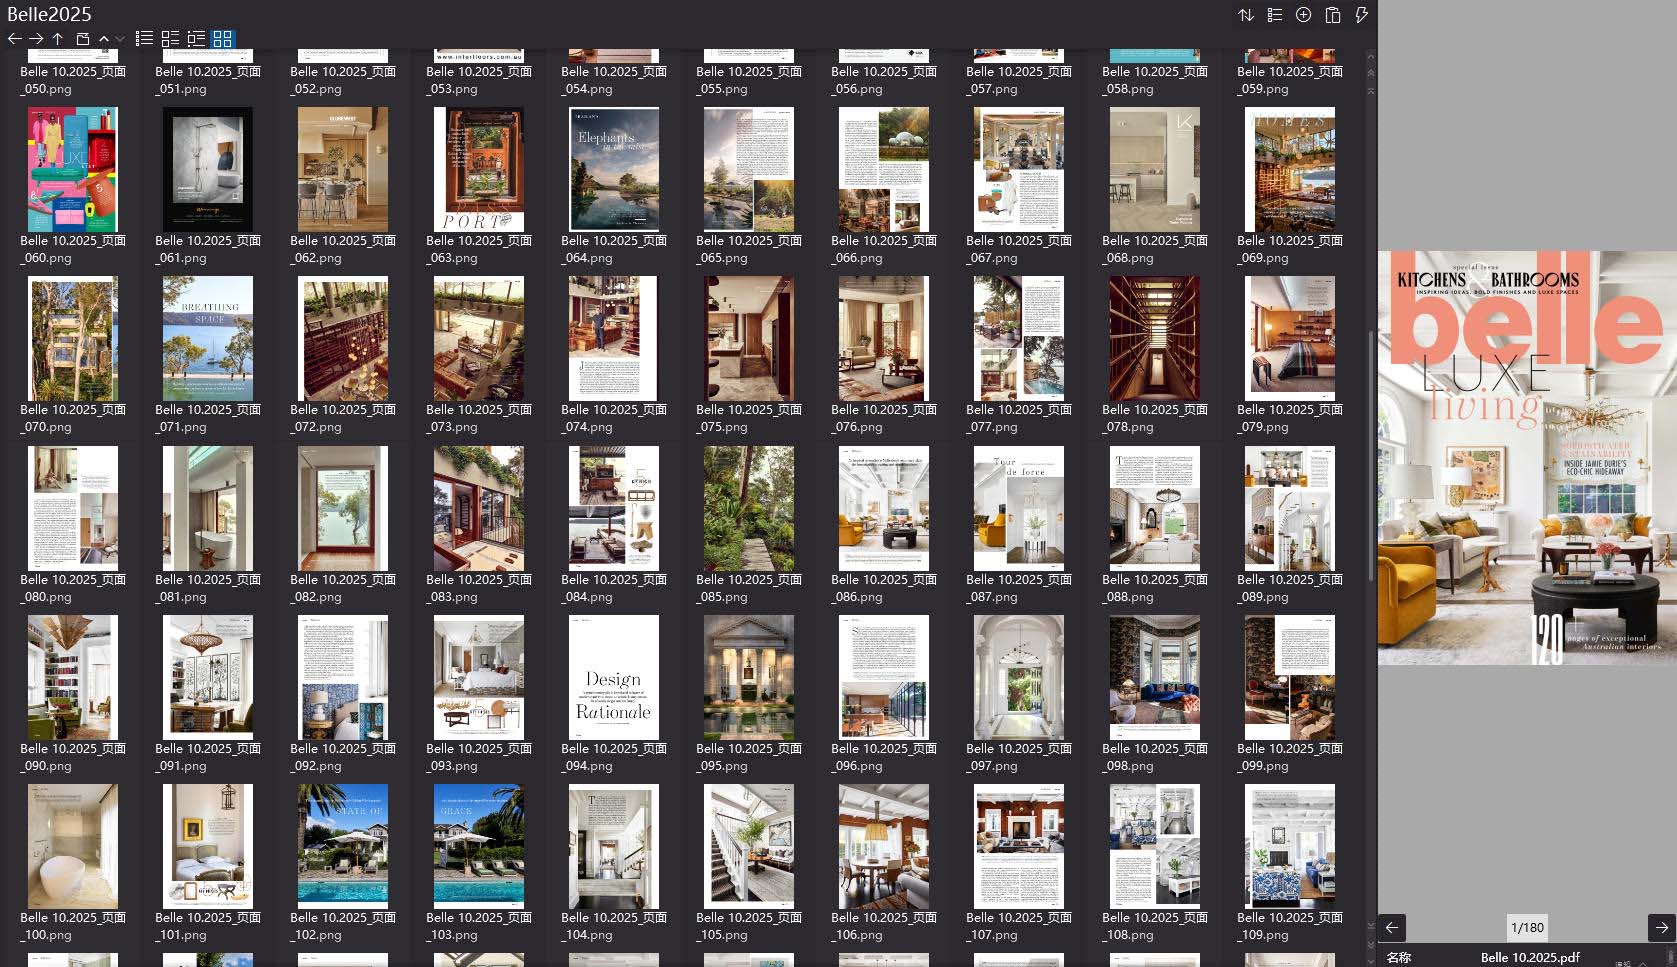Click the circled plus add icon

point(1303,15)
